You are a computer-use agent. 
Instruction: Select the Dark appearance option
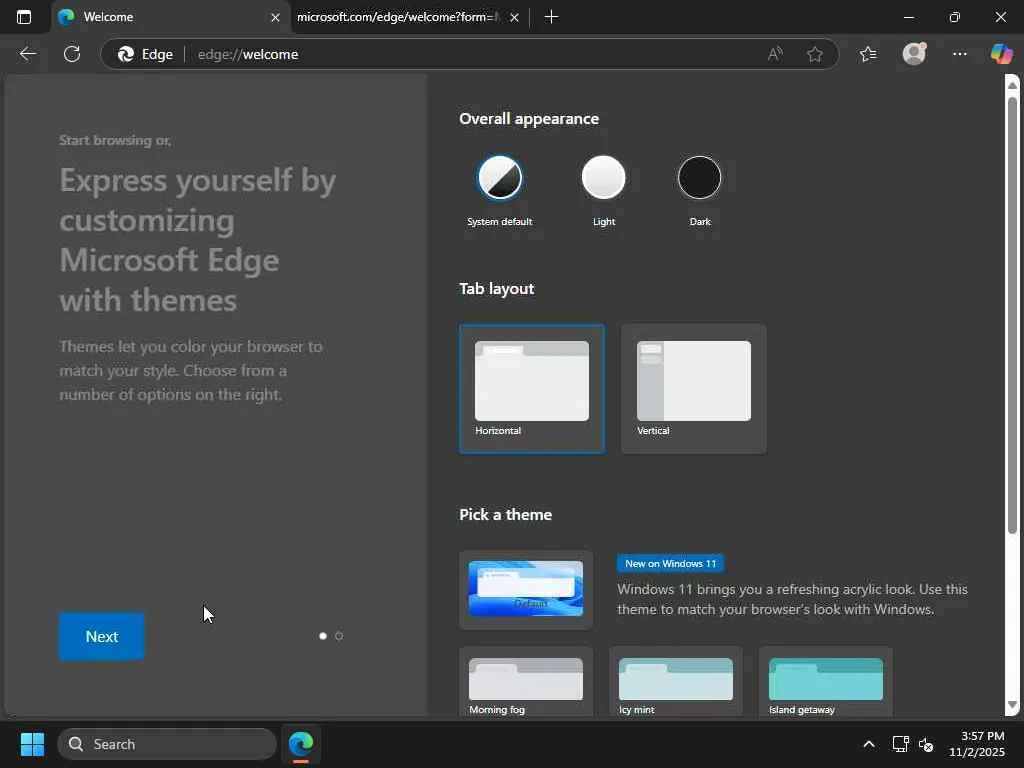(x=699, y=178)
